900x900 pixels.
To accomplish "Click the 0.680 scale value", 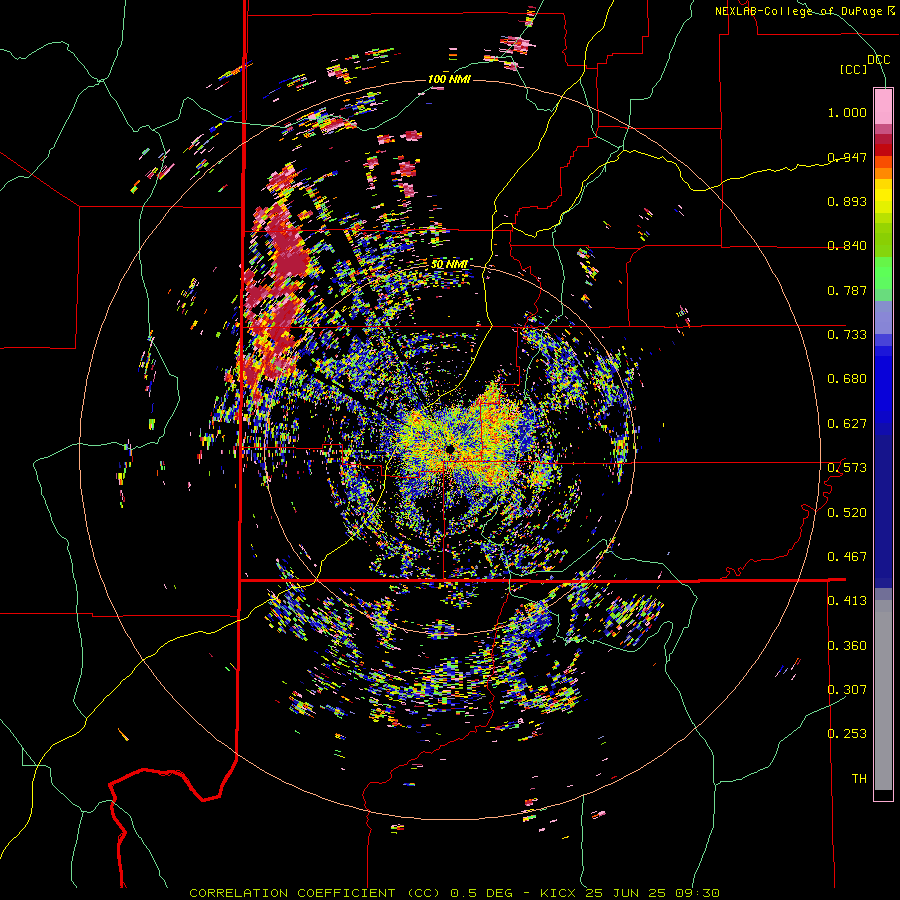I will (x=847, y=379).
